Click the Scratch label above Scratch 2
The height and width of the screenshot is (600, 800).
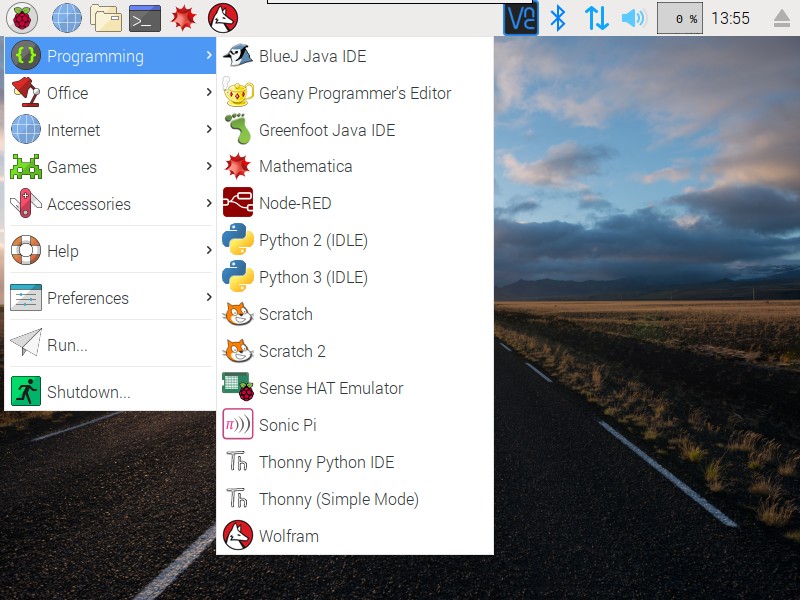[286, 314]
